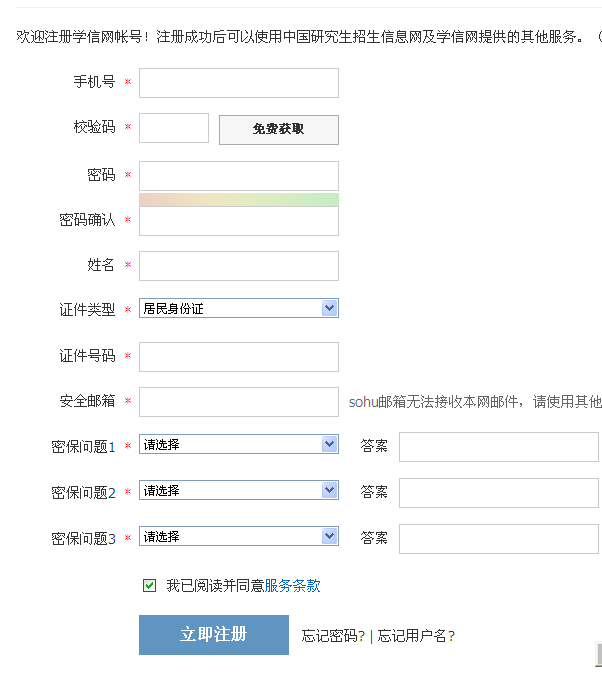Open the 服务条款 link
This screenshot has width=602, height=674.
click(x=292, y=585)
